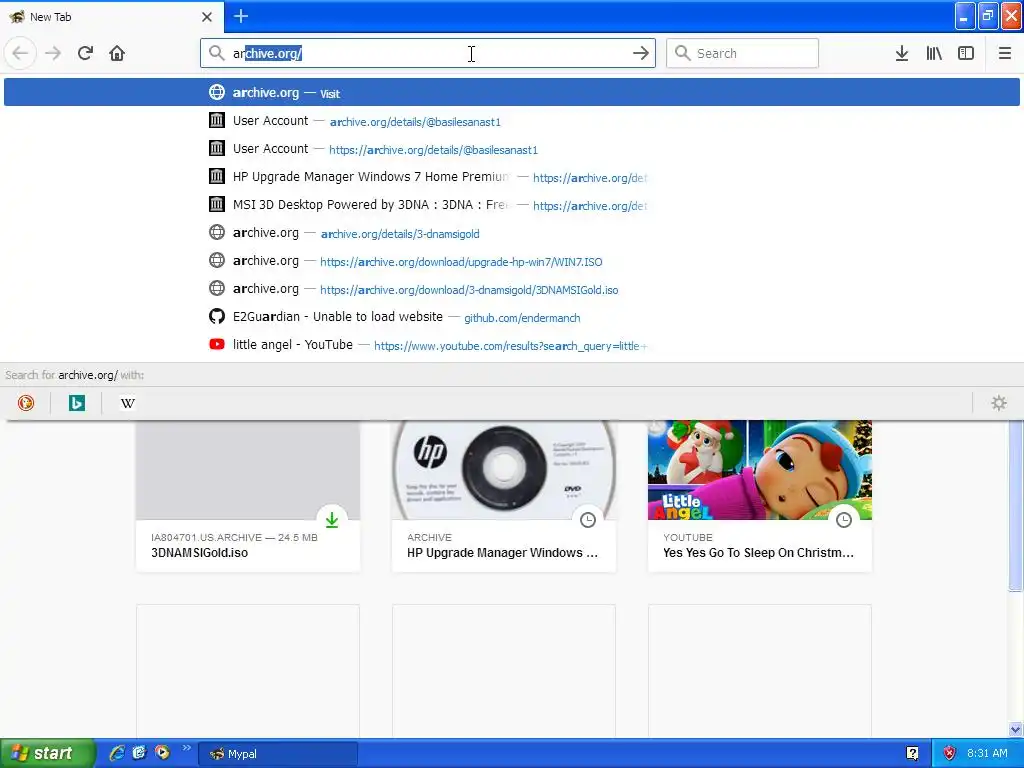The image size is (1024, 768).
Task: Click the GitHub icon in suggestions
Action: point(217,317)
